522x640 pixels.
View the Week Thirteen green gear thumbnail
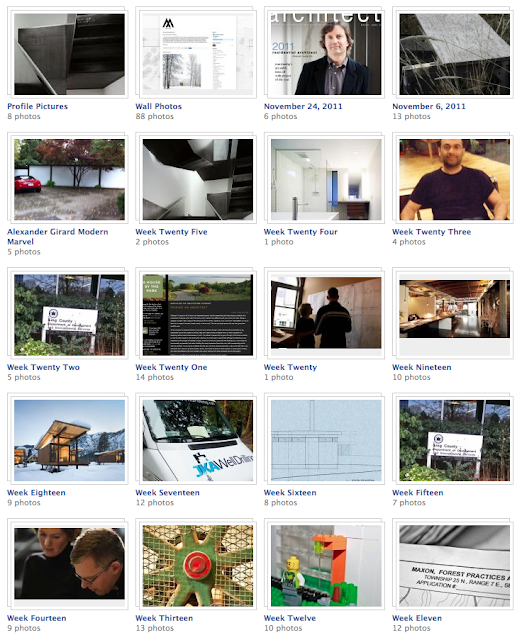pyautogui.click(x=198, y=566)
